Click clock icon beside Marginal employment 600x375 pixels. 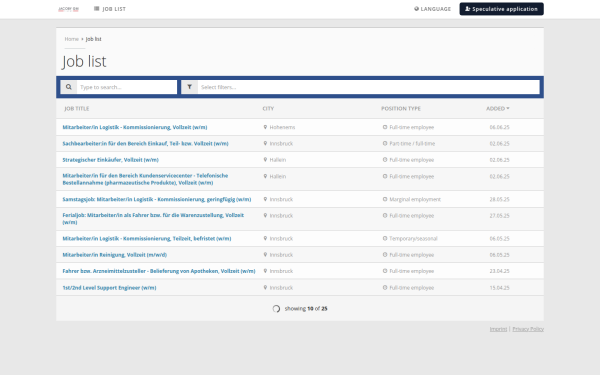tap(385, 199)
